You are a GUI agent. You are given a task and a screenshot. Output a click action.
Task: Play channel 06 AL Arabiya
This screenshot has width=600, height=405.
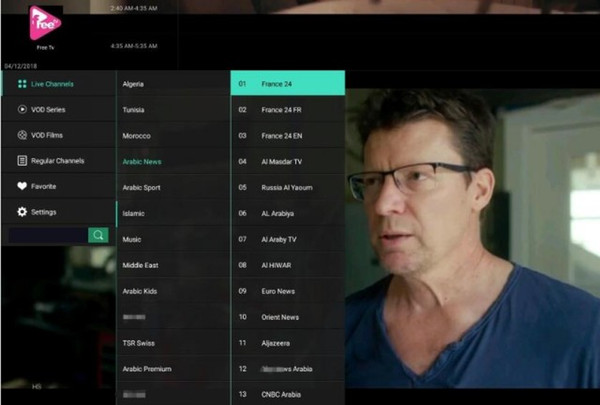[x=288, y=213]
